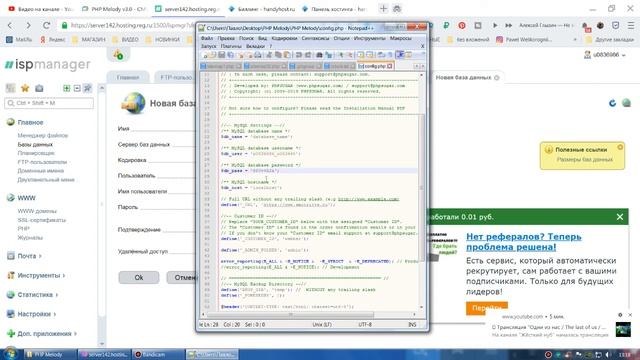Open the Поиск menu in Notepad++
640x360 pixels.
pyautogui.click(x=246, y=38)
